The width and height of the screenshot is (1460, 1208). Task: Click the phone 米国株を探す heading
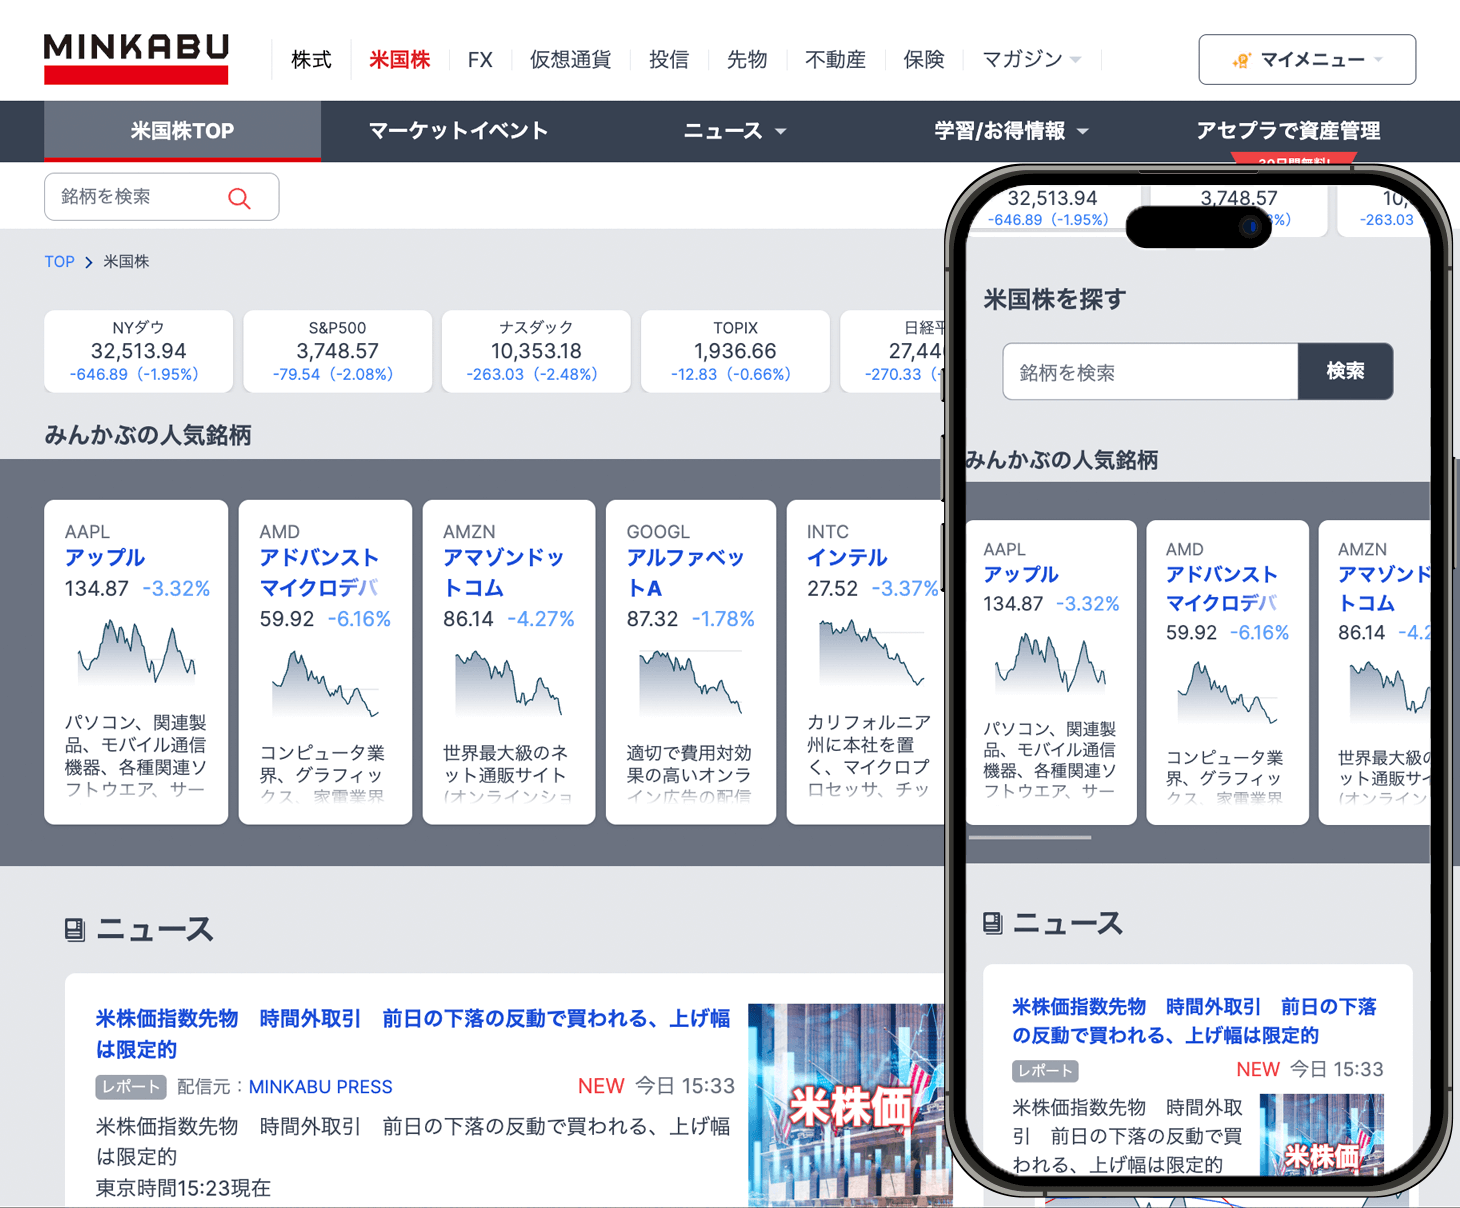(x=1055, y=299)
